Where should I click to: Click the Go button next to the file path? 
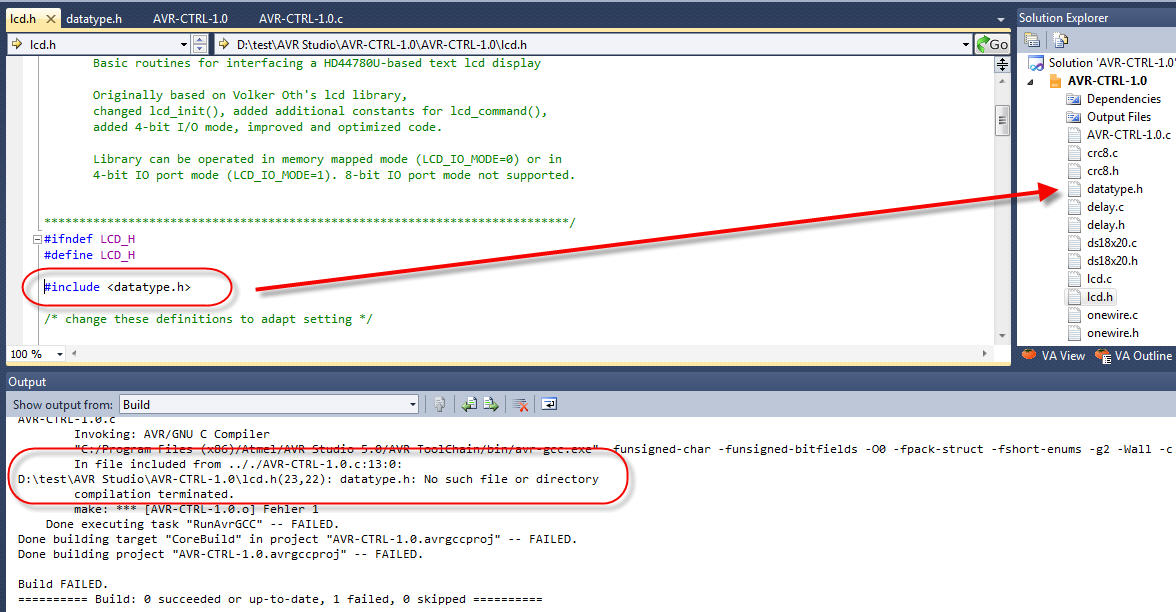point(991,43)
